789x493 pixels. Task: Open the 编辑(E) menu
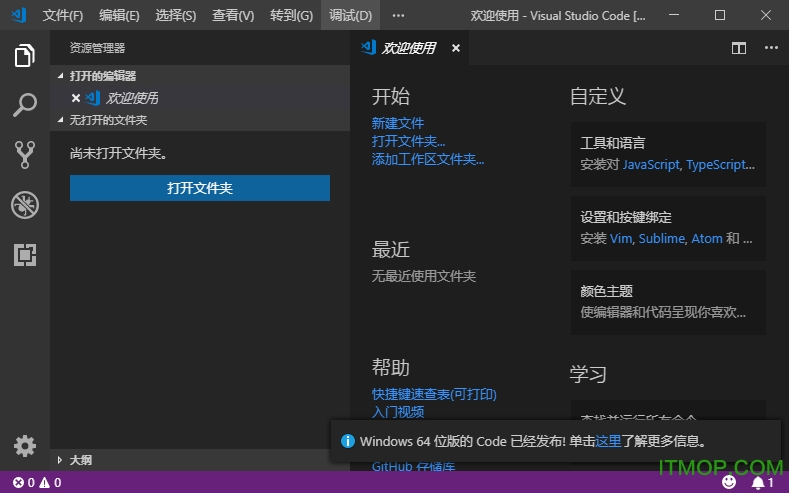click(119, 16)
